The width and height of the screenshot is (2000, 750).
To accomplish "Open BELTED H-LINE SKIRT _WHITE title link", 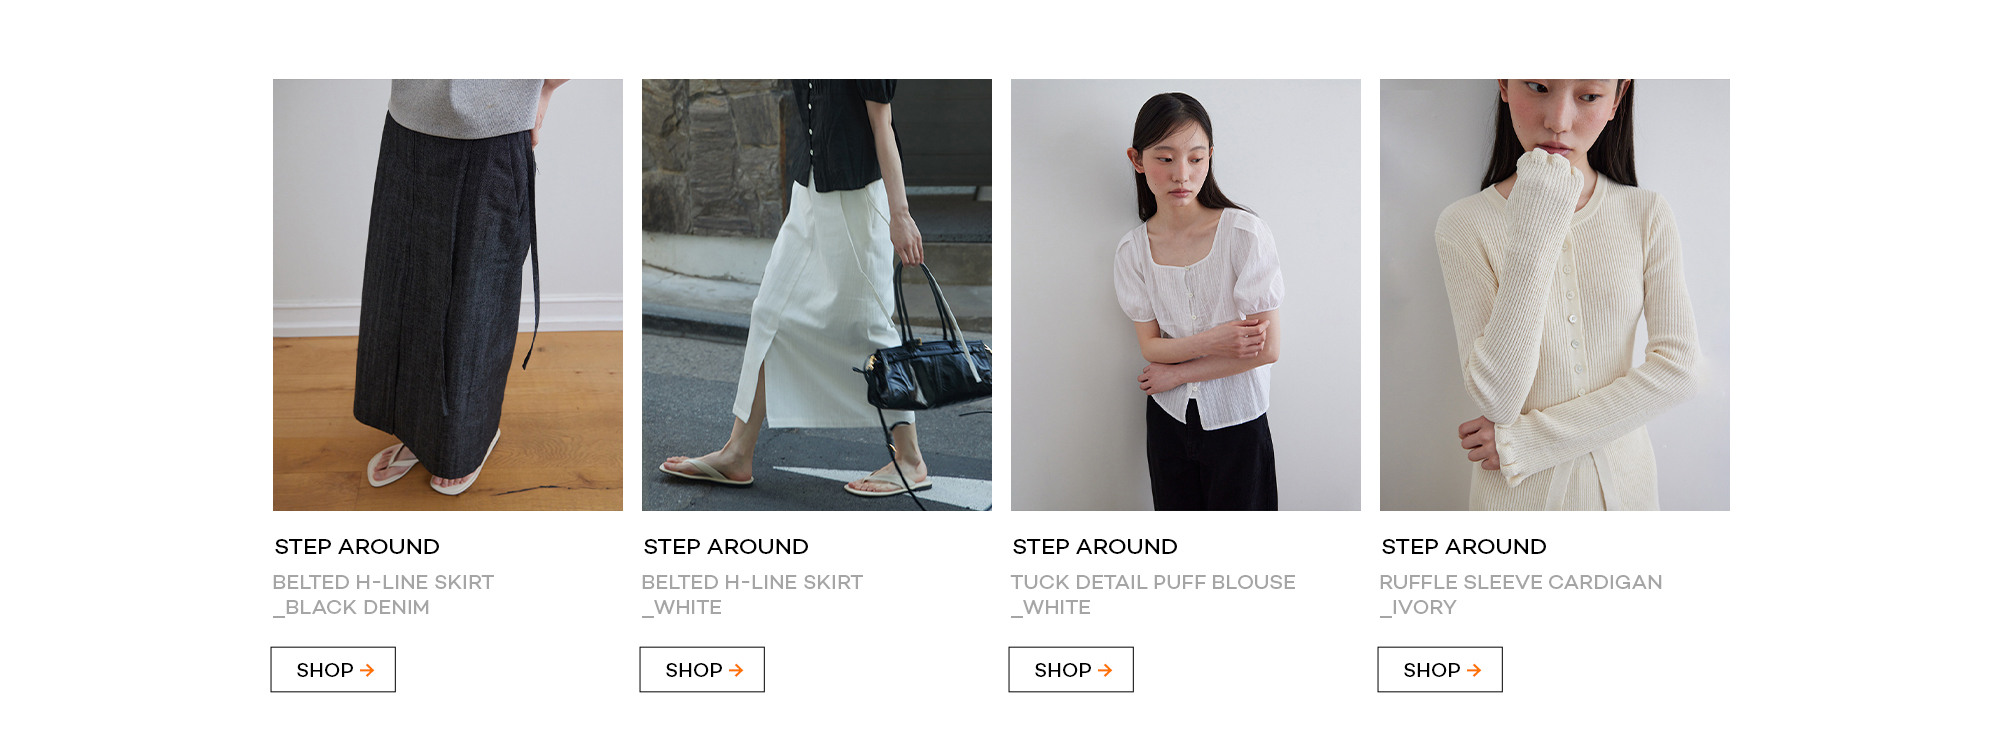I will coord(752,594).
